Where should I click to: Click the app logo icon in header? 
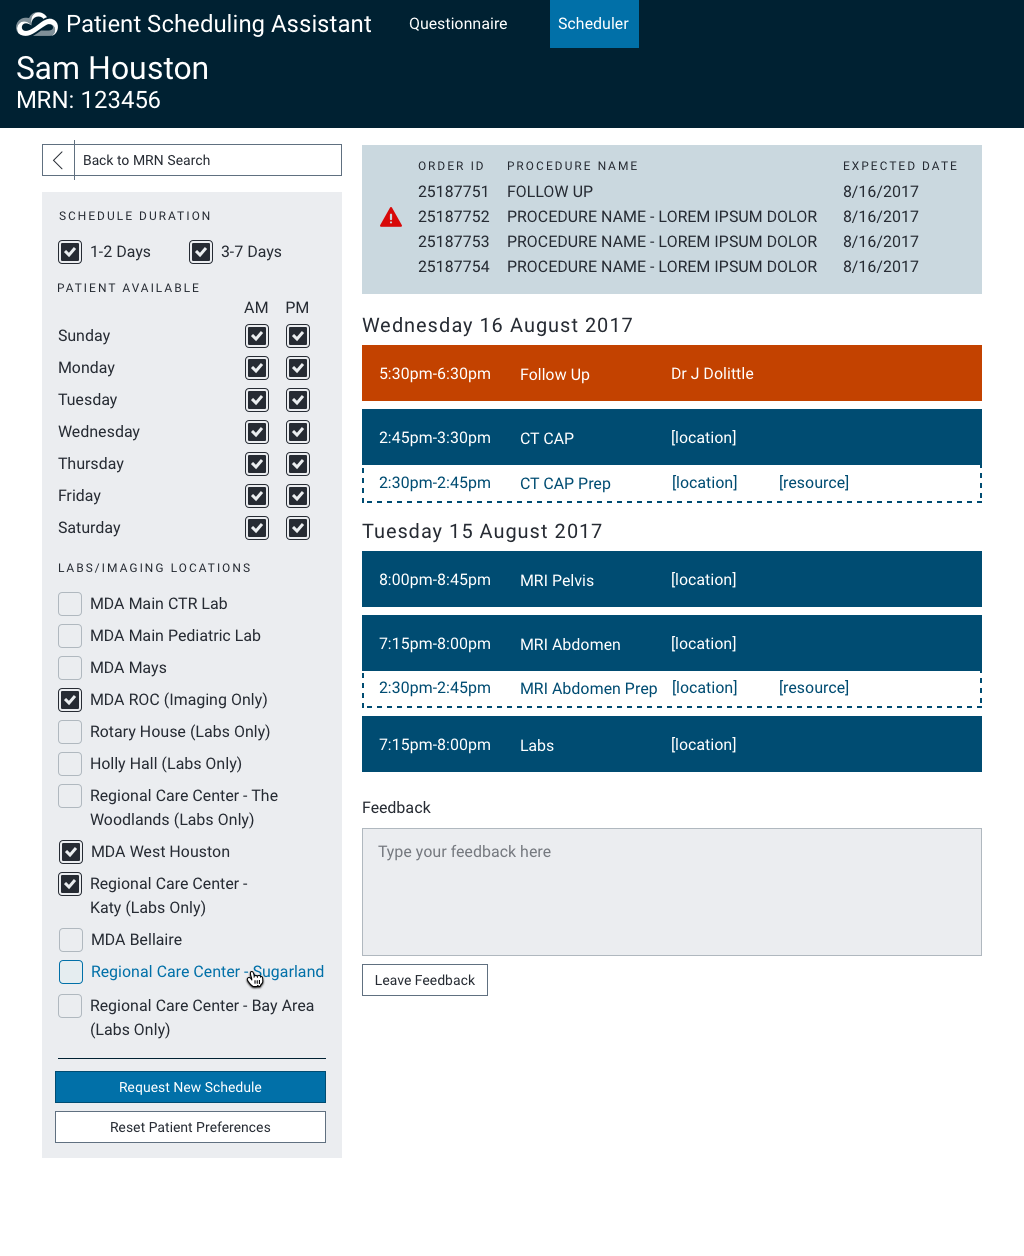click(x=37, y=24)
